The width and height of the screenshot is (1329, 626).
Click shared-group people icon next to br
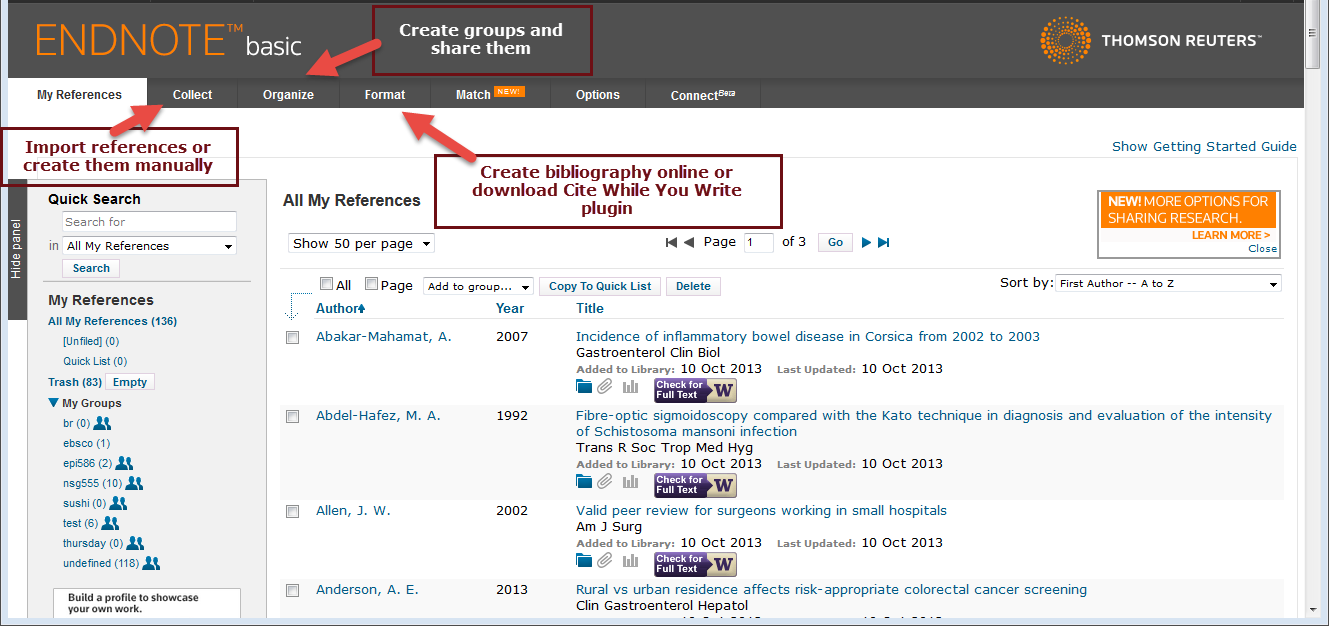[102, 423]
